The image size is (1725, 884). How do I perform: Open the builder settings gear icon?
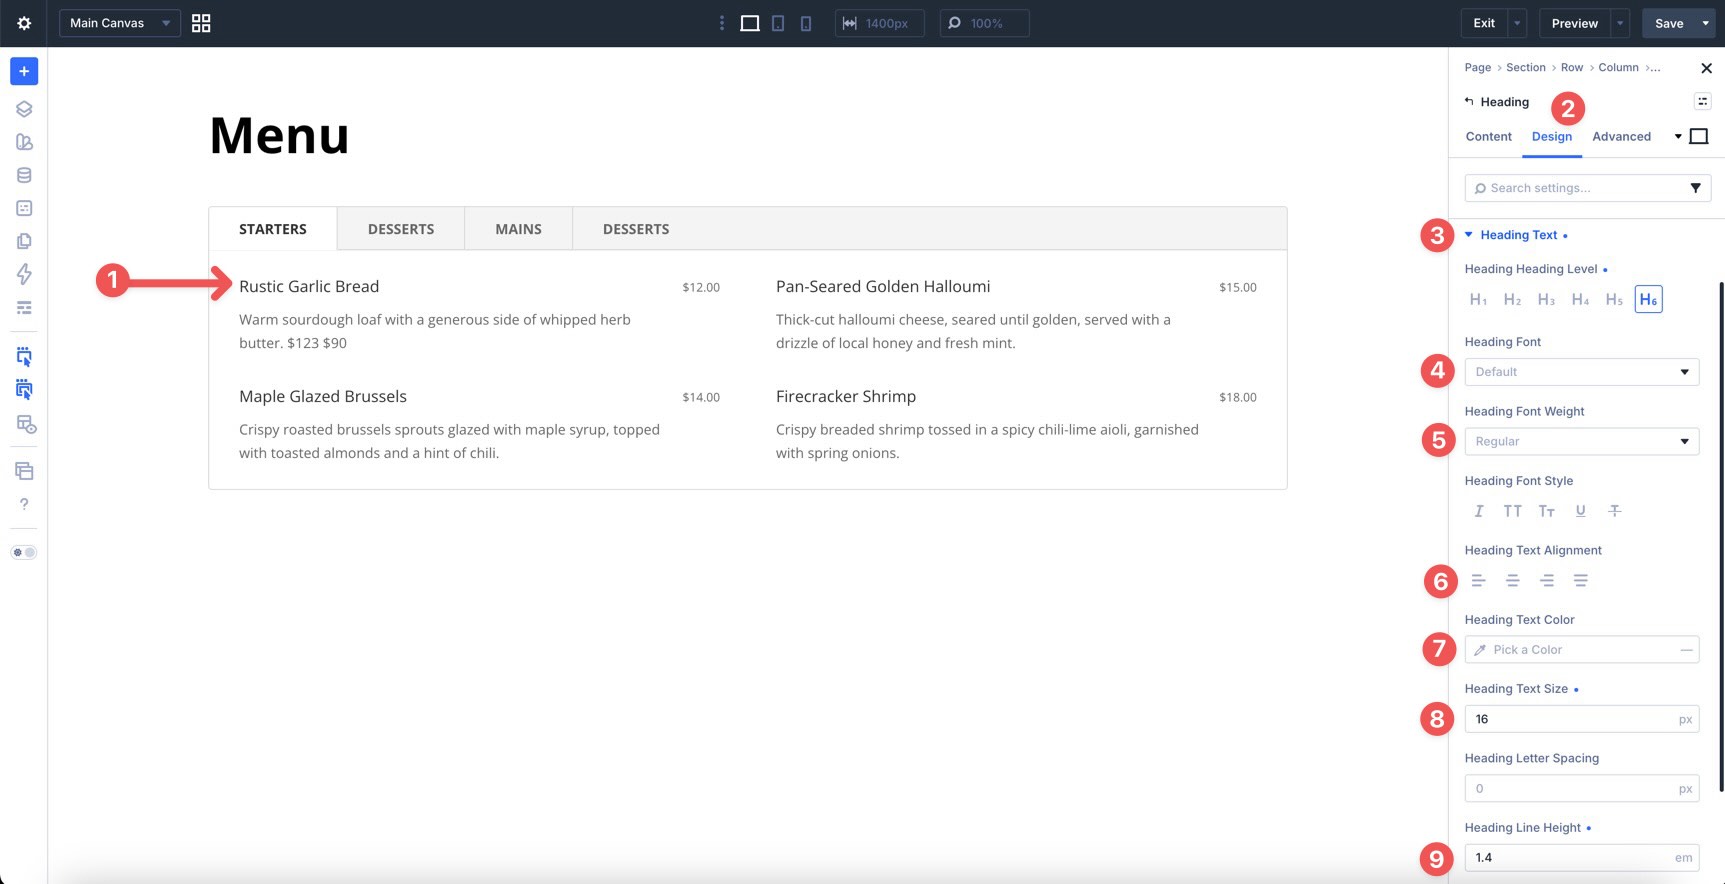[24, 23]
